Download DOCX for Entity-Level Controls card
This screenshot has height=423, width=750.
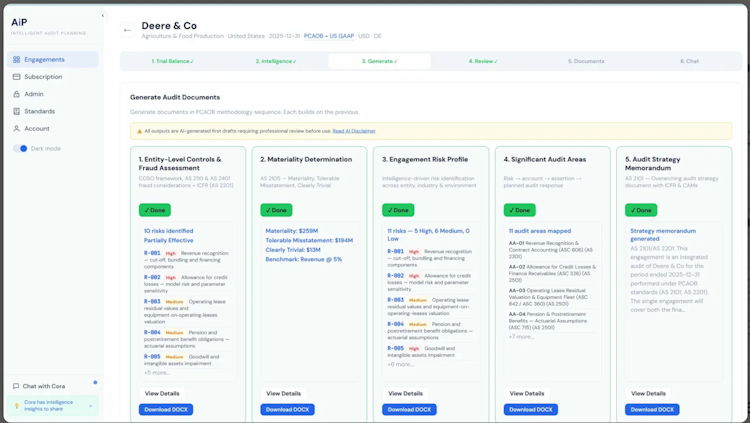click(x=166, y=410)
